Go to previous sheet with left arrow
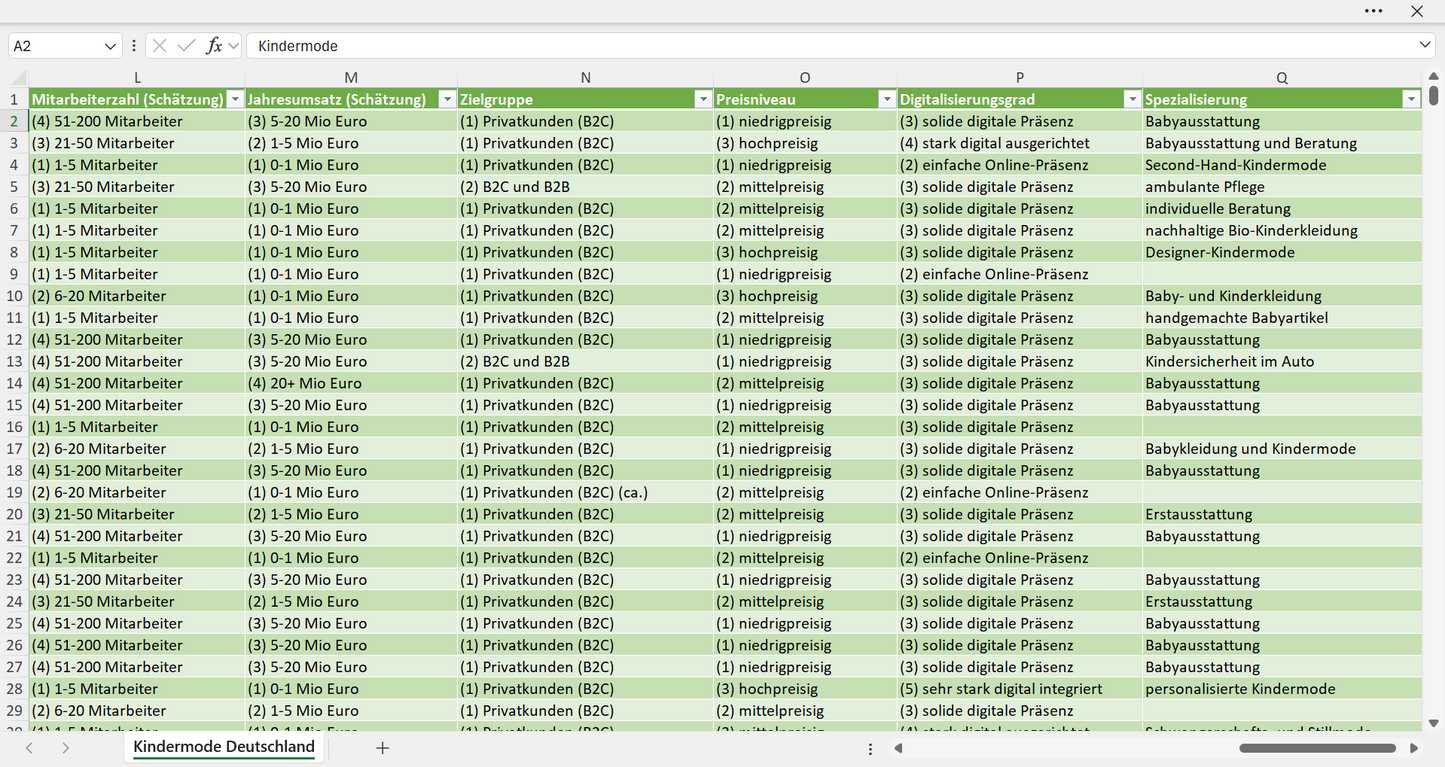Screen dimensions: 1445x767 point(29,748)
